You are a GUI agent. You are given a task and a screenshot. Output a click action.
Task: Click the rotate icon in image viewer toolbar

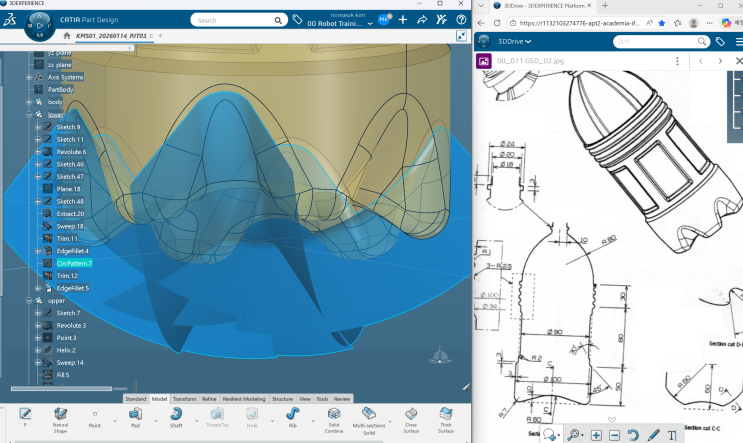[x=633, y=435]
